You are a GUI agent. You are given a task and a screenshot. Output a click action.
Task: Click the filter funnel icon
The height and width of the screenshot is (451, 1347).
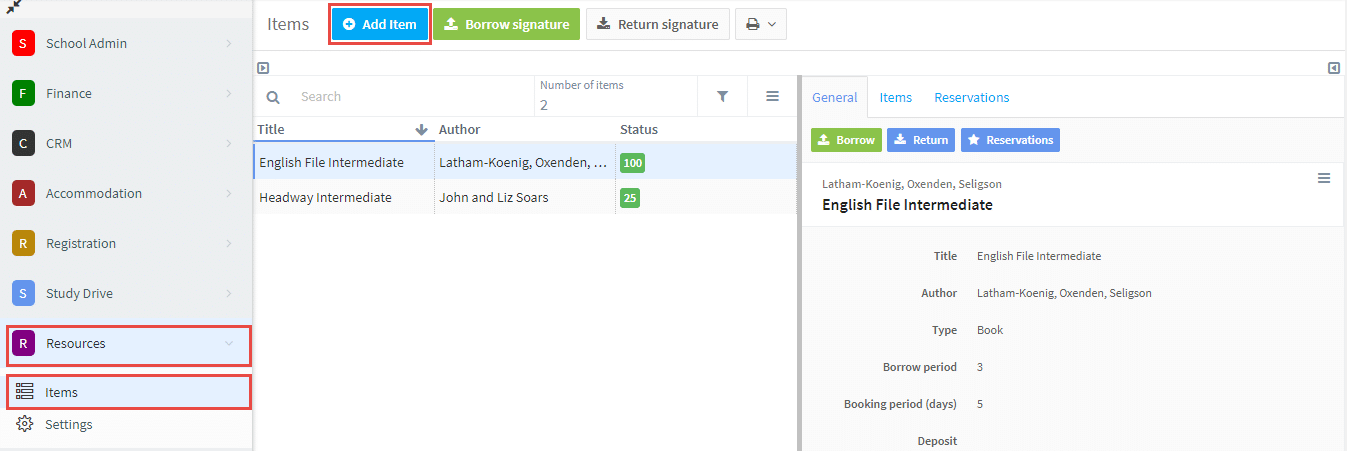tap(722, 96)
